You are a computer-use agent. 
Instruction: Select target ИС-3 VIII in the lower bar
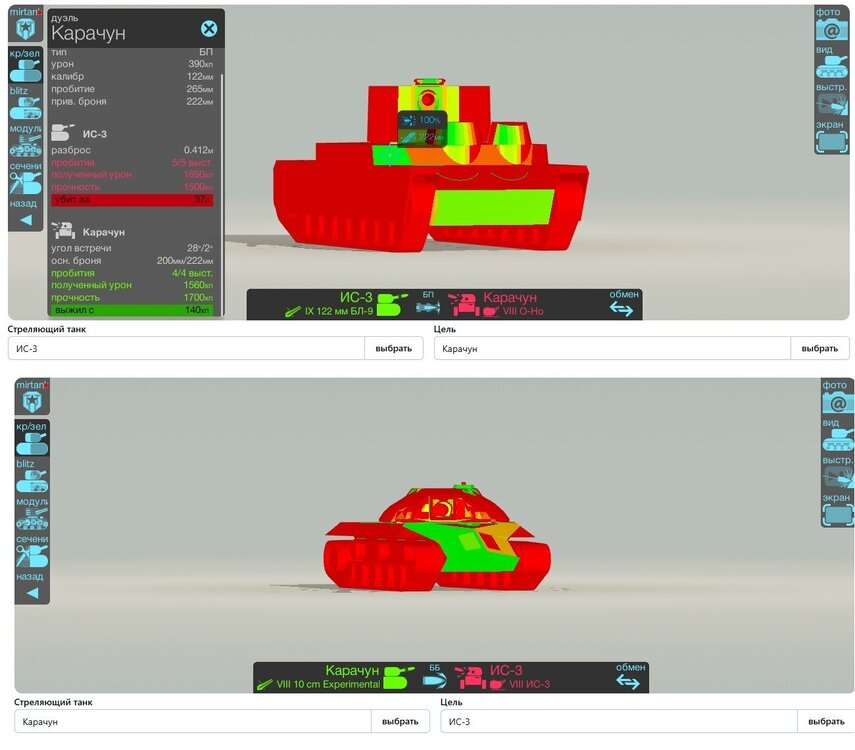503,677
